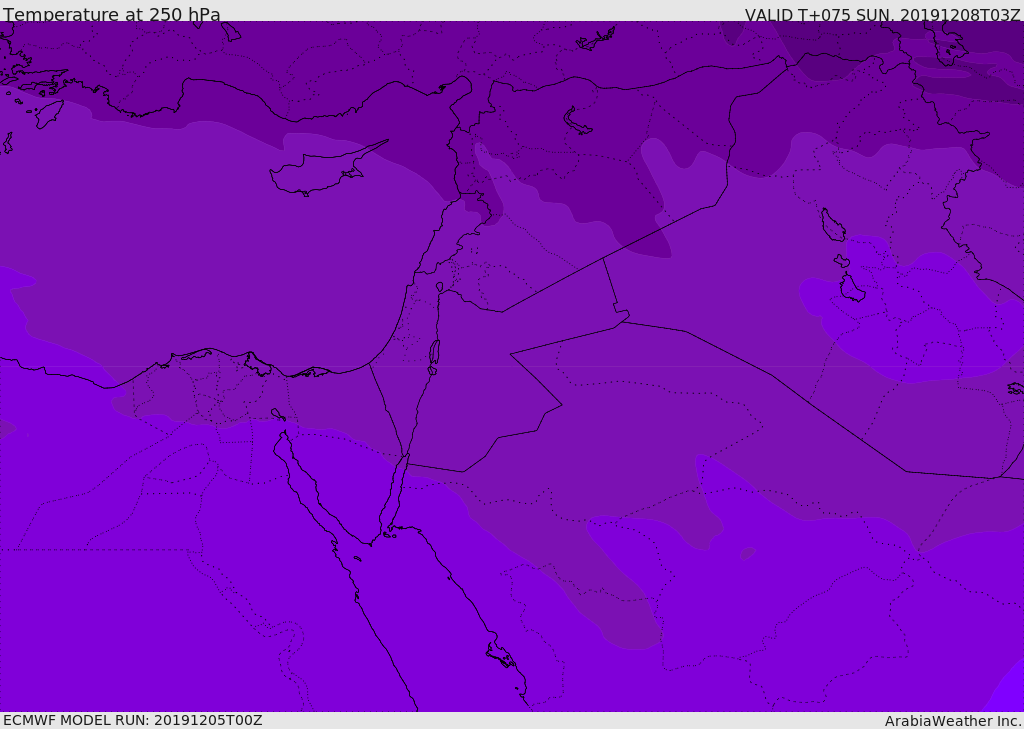Screen dimensions: 1024x729
Task: Click the 'Temperature at 250 hPa' title text
Action: pos(112,14)
